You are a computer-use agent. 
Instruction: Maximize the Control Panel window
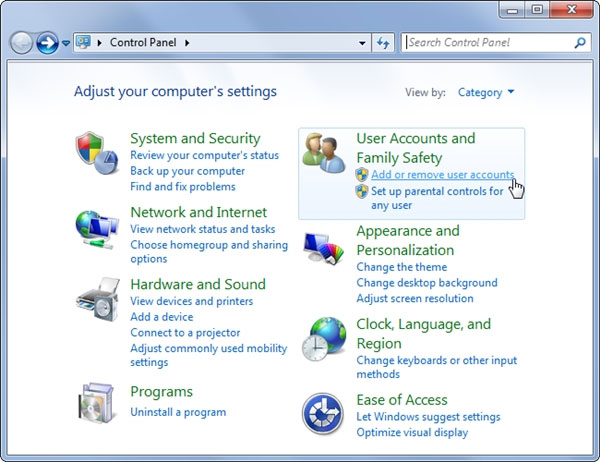tap(537, 10)
